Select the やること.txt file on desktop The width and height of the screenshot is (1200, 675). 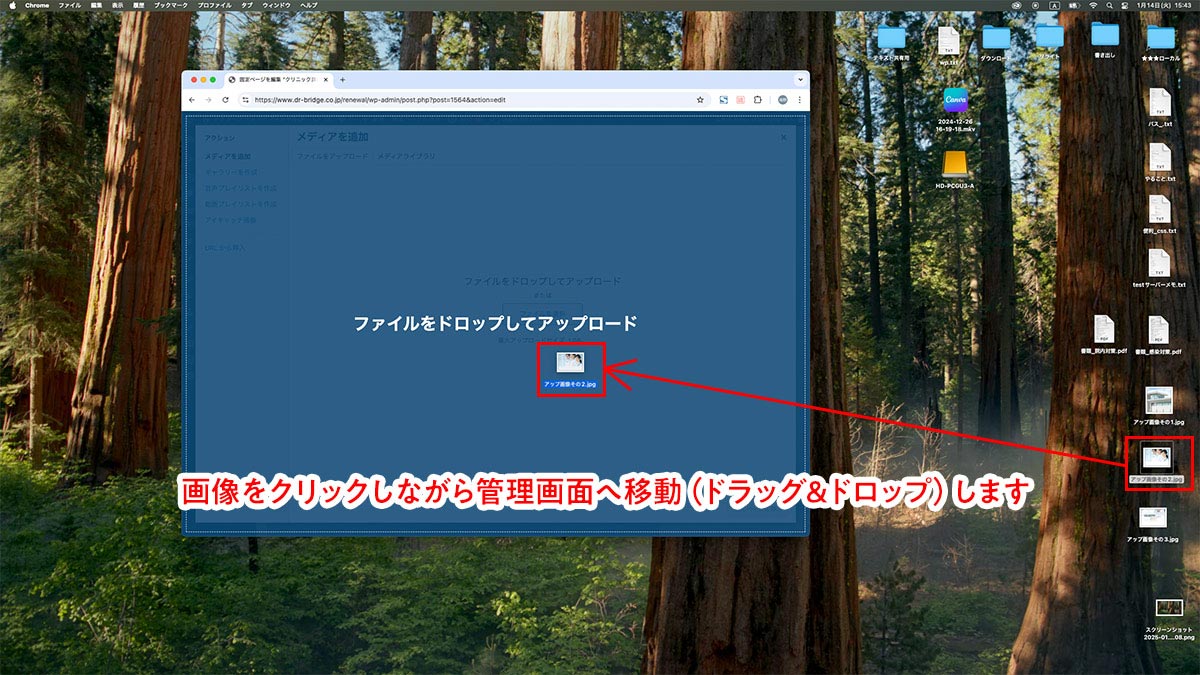[x=1159, y=162]
